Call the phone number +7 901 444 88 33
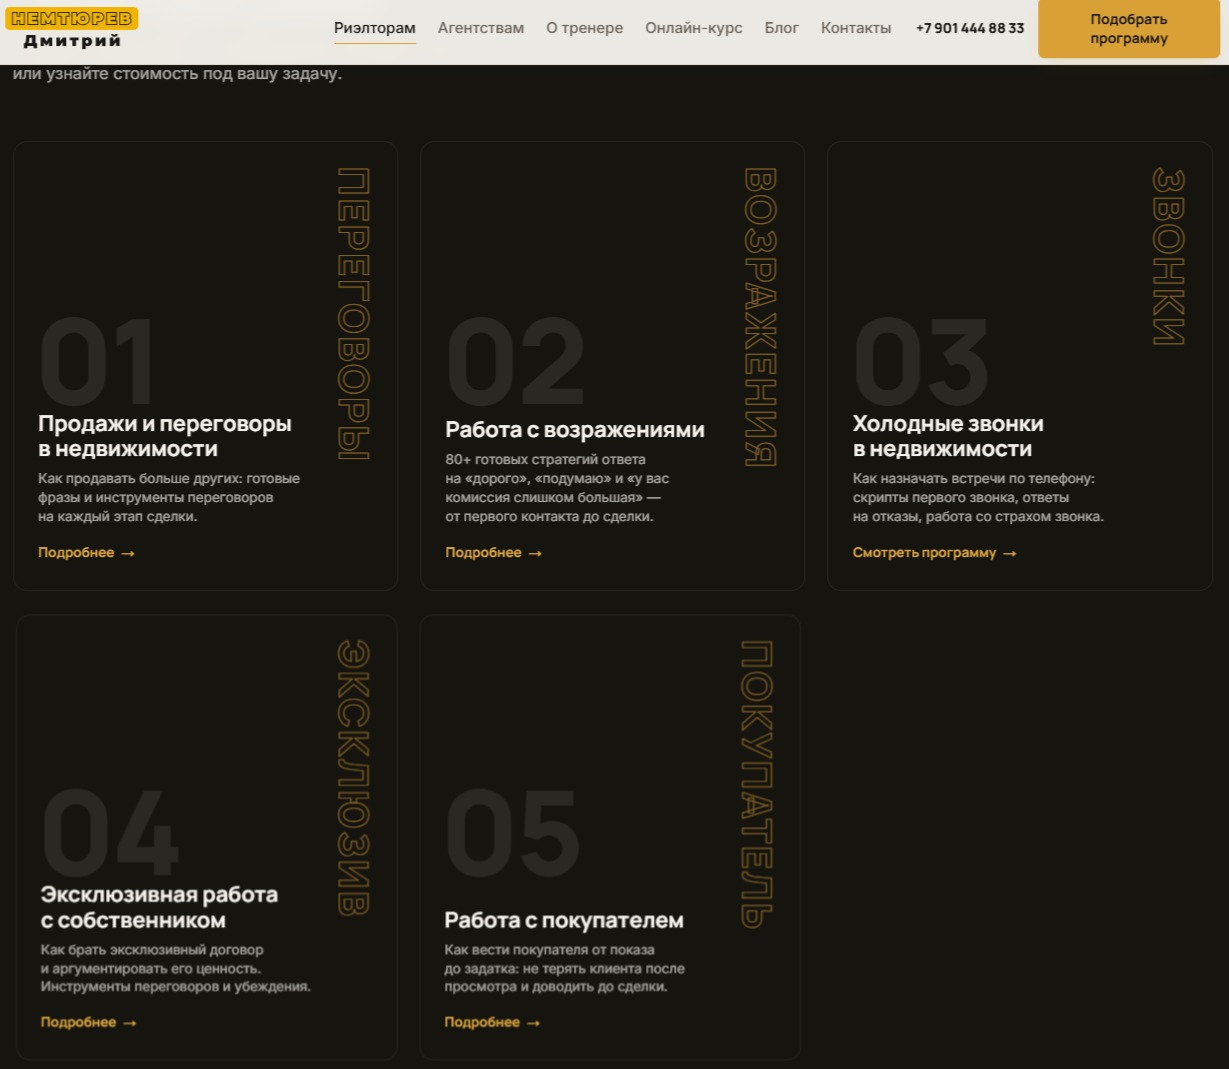1229x1069 pixels. (970, 28)
